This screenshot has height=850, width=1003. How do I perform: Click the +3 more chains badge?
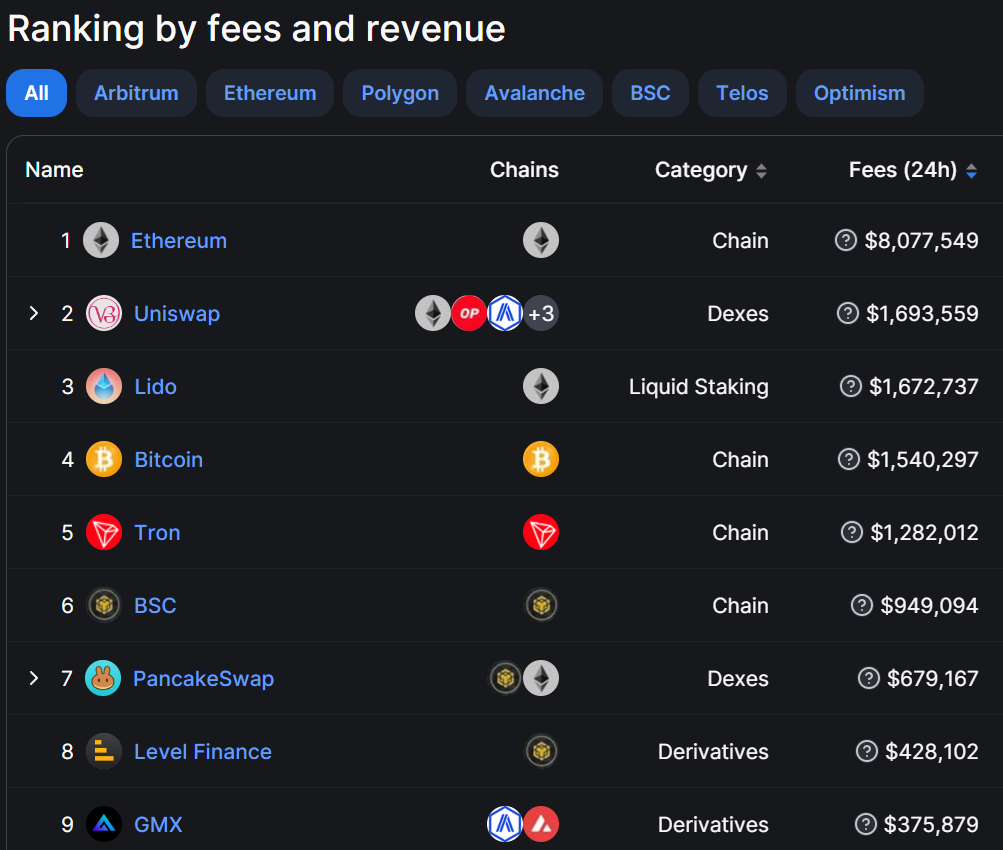[541, 313]
